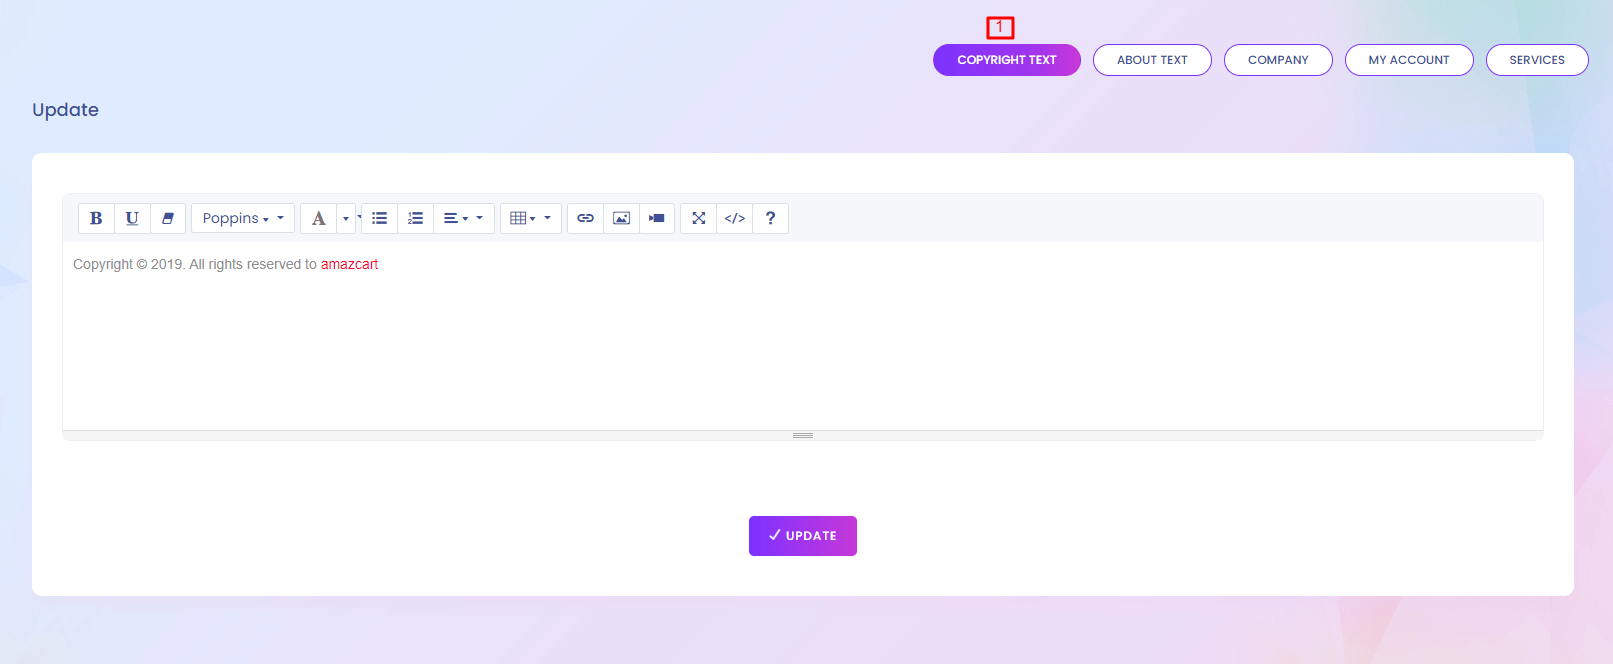Click the insert picture icon
The image size is (1613, 664).
pyautogui.click(x=621, y=218)
